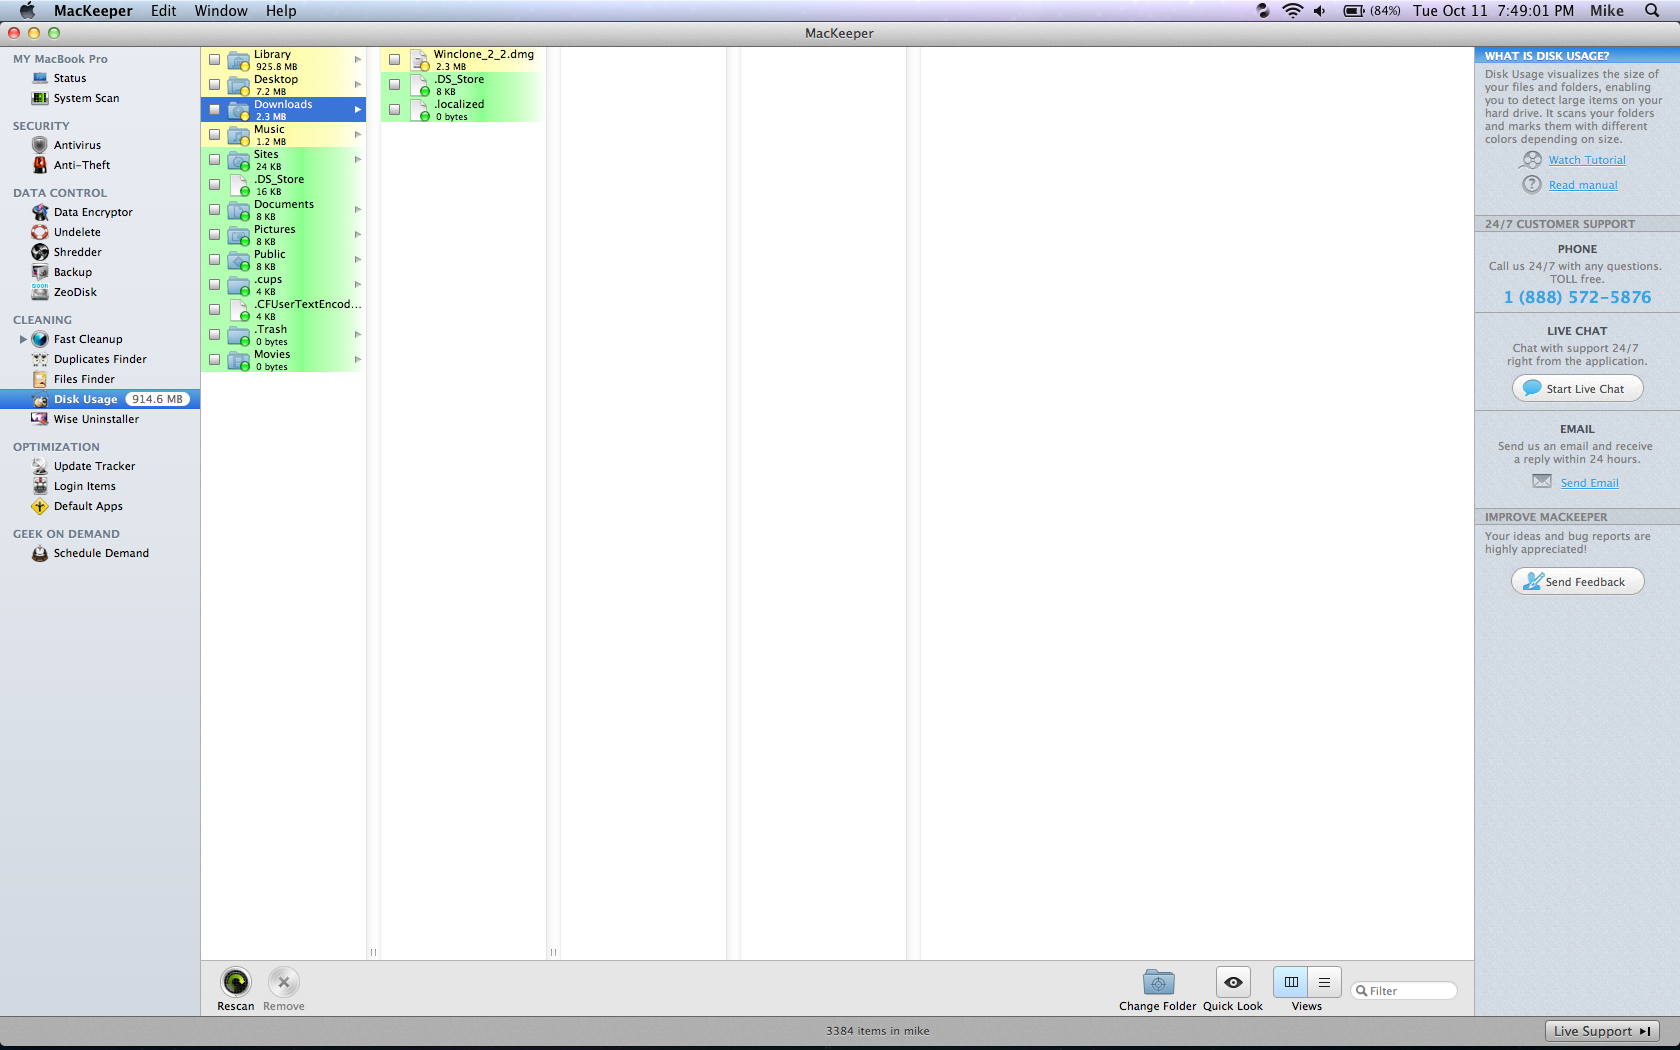The image size is (1680, 1050).
Task: Check the Library folder checkbox
Action: coord(214,60)
